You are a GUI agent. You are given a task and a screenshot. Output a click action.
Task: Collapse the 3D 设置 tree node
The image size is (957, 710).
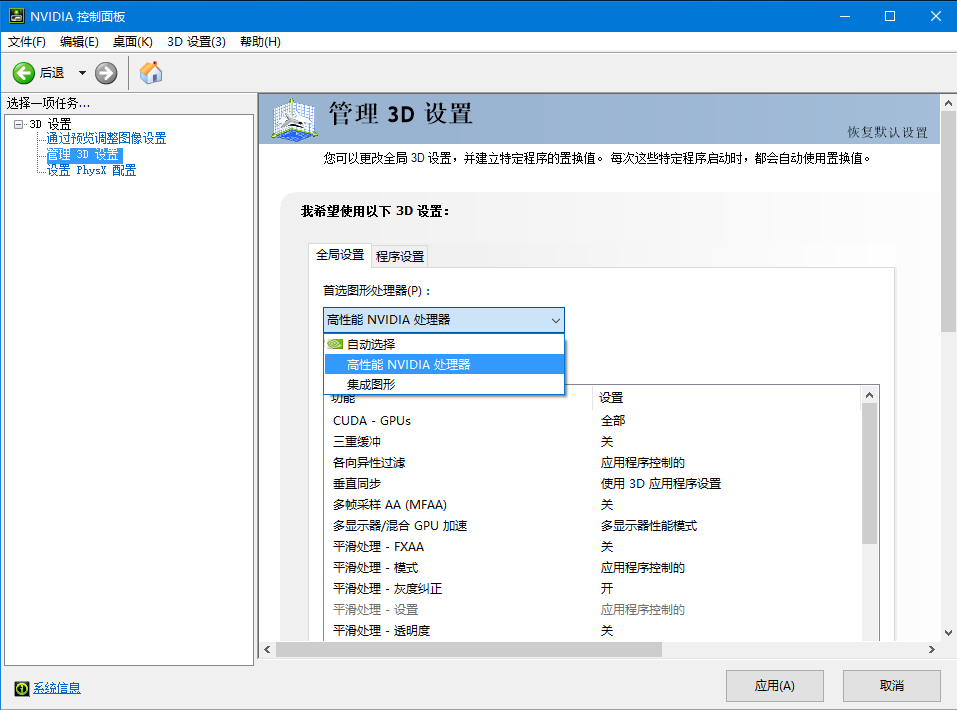pos(18,125)
